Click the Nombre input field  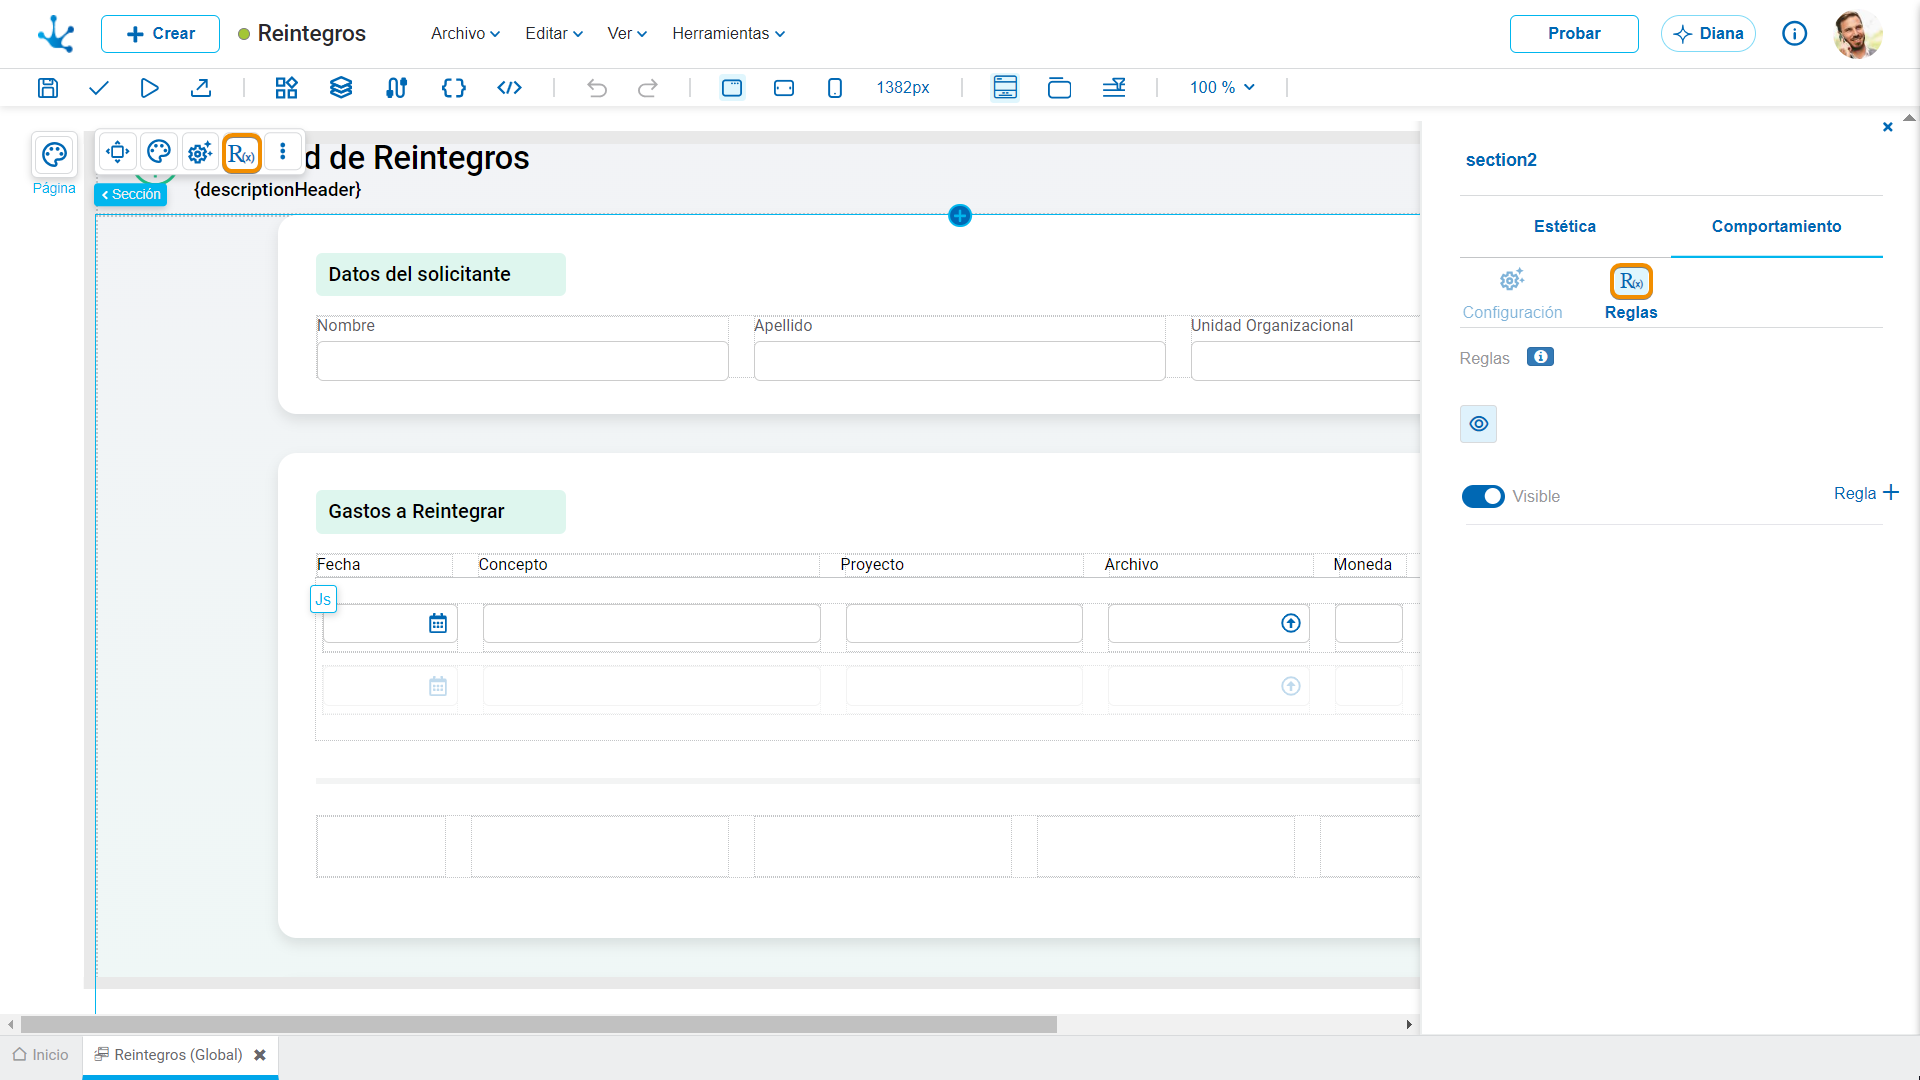522,361
